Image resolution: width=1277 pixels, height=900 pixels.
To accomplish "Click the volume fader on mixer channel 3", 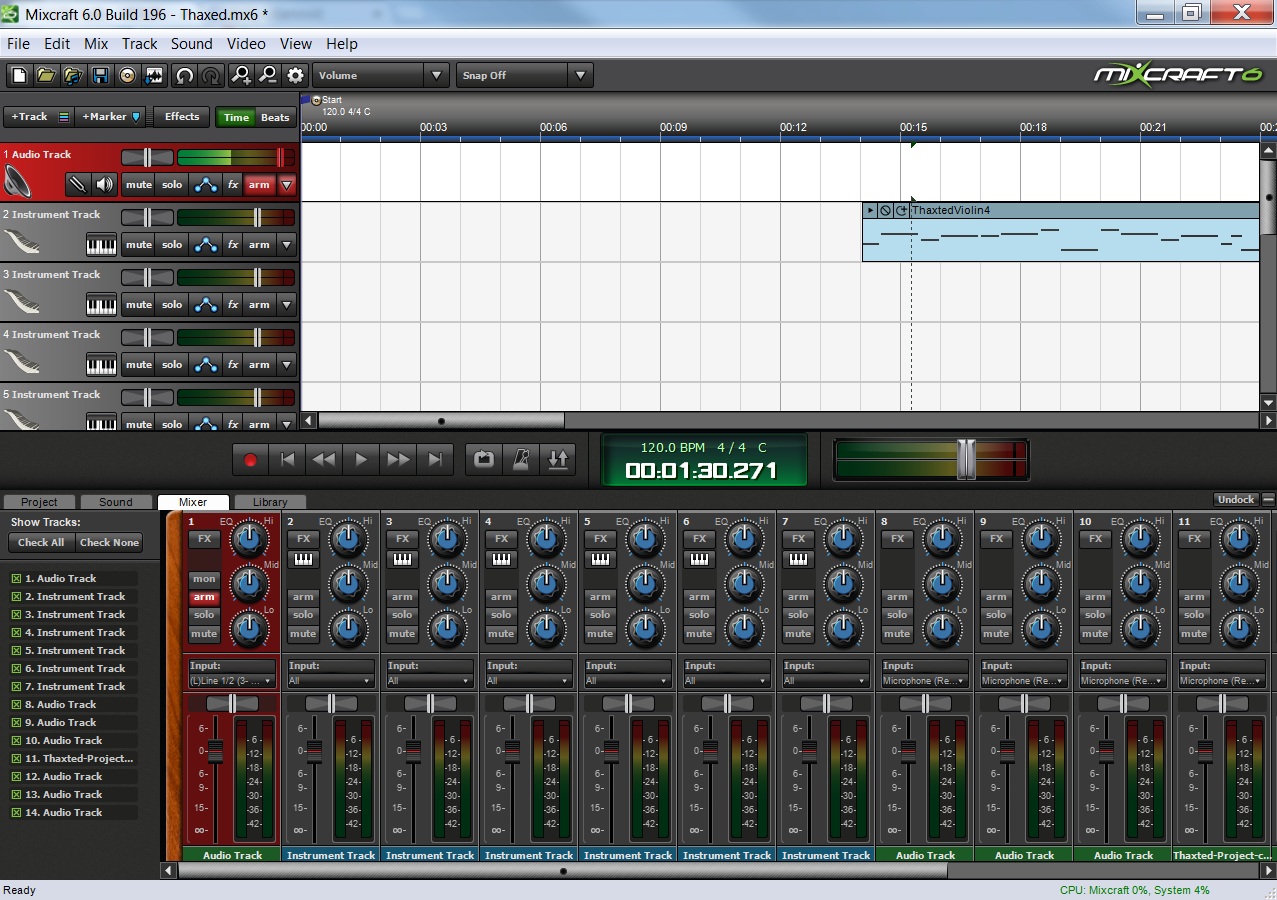I will point(413,750).
